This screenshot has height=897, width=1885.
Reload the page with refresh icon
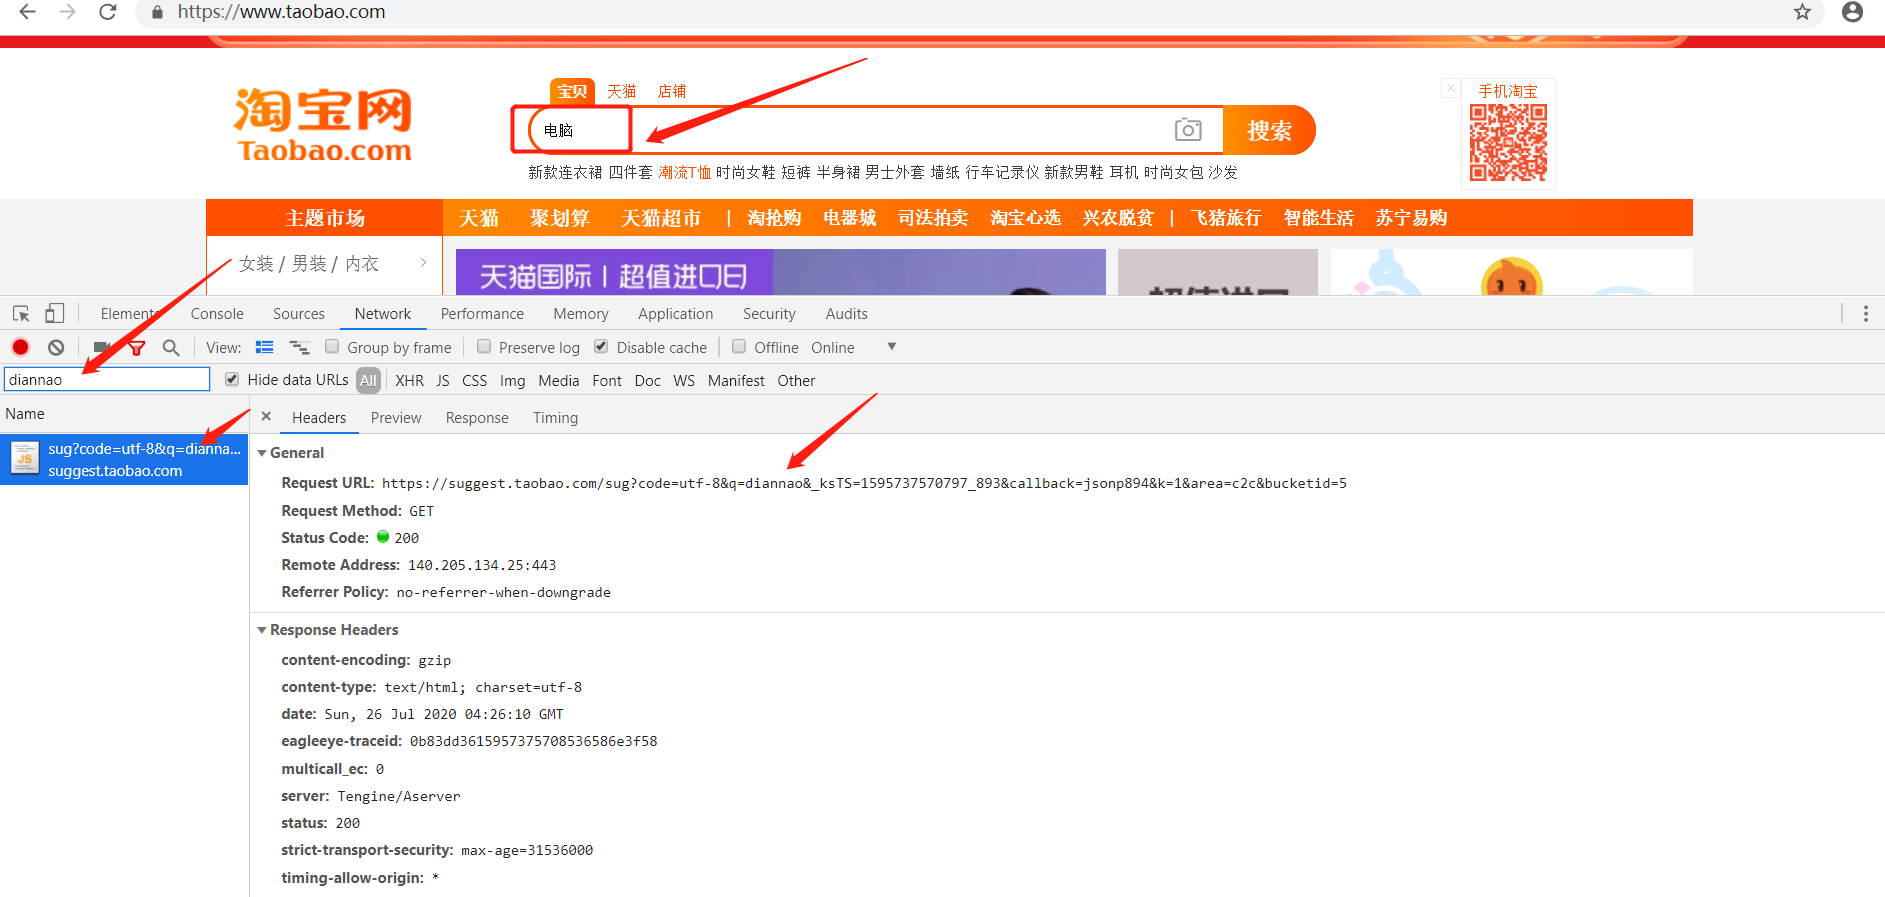108,12
